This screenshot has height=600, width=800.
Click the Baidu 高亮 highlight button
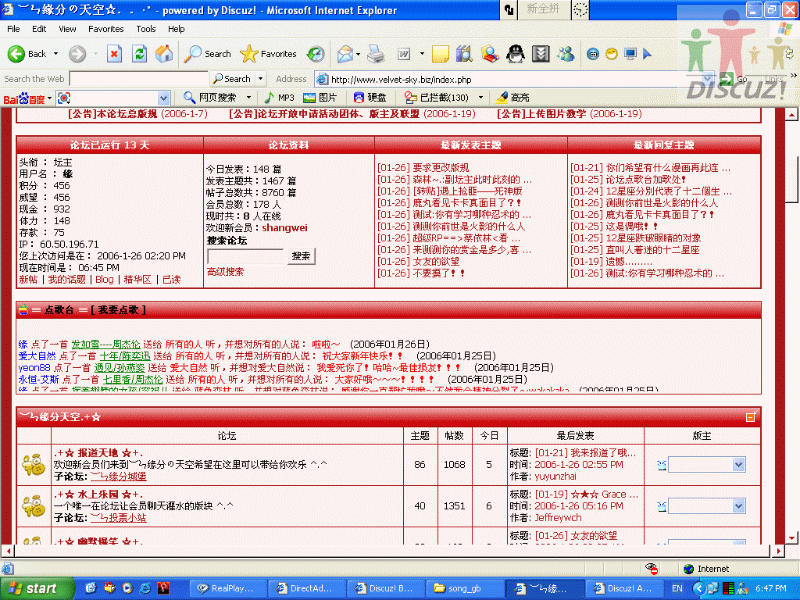coord(513,97)
